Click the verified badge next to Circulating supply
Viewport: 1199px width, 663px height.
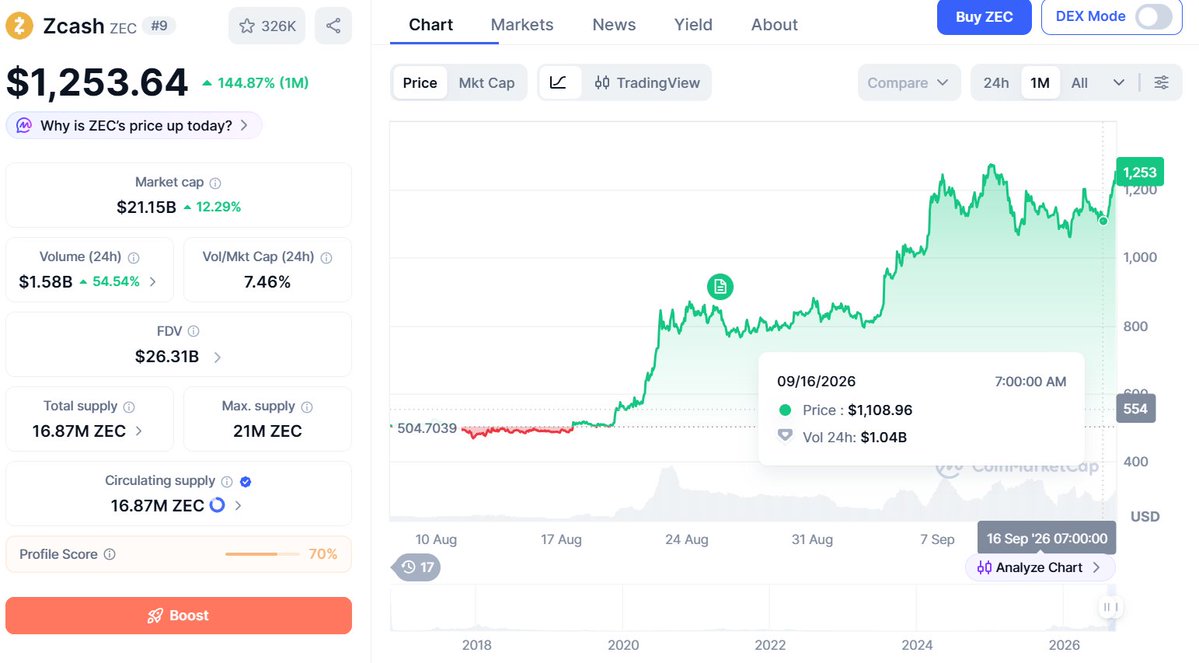pyautogui.click(x=245, y=482)
